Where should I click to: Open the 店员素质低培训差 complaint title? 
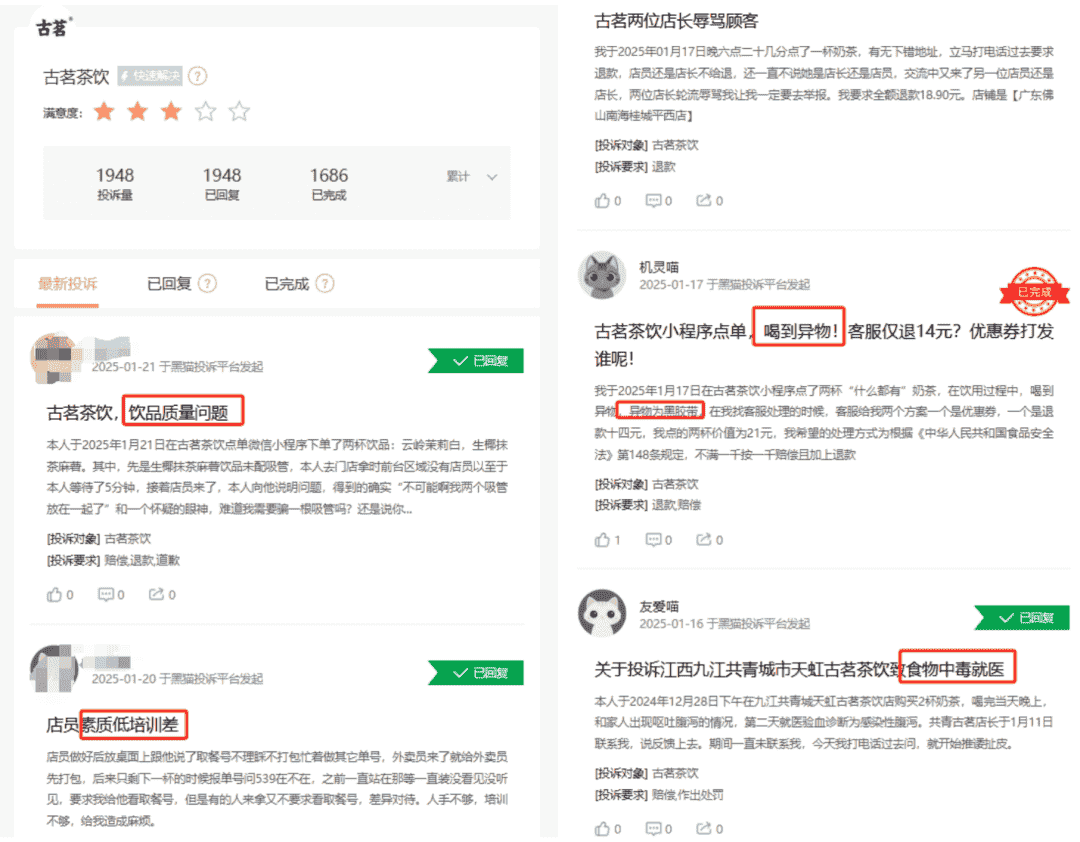[x=117, y=723]
